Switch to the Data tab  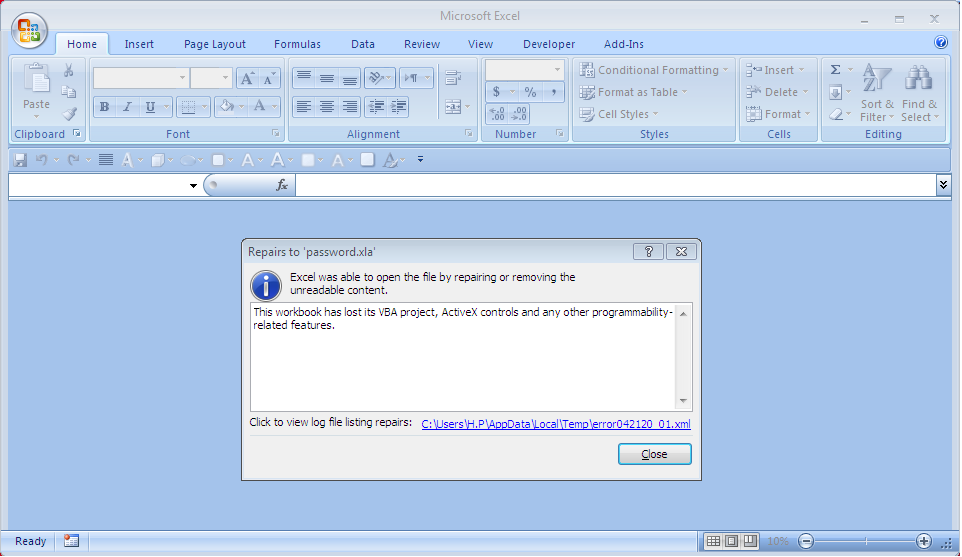(x=363, y=44)
